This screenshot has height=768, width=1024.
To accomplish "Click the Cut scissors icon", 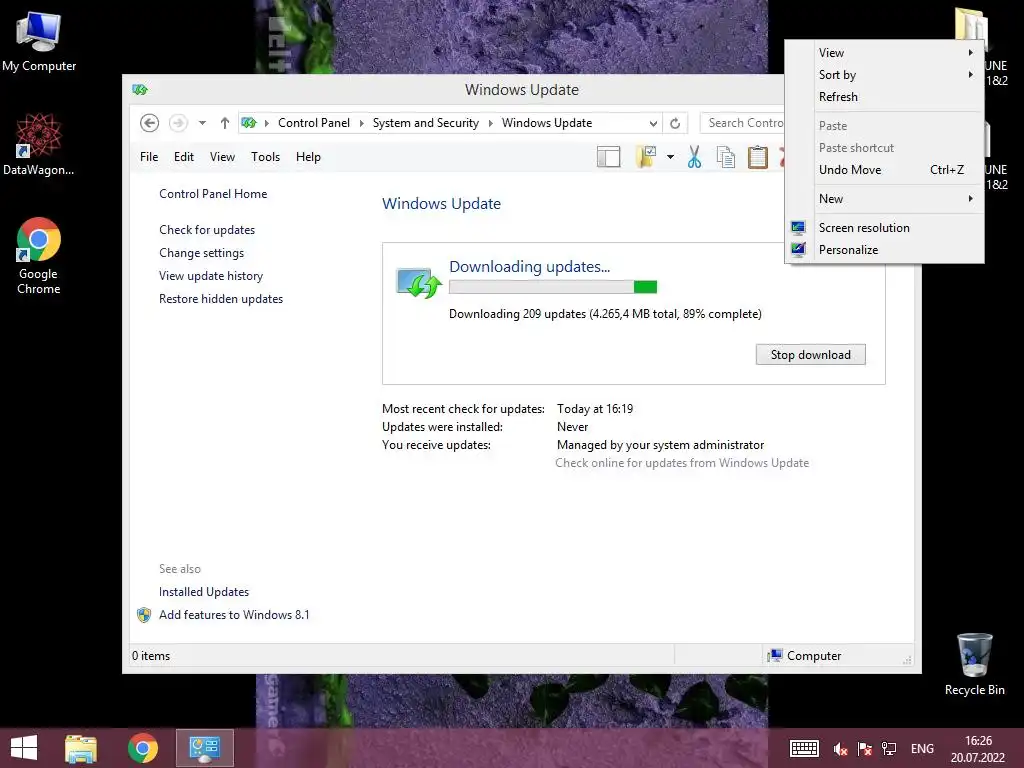I will [x=694, y=157].
